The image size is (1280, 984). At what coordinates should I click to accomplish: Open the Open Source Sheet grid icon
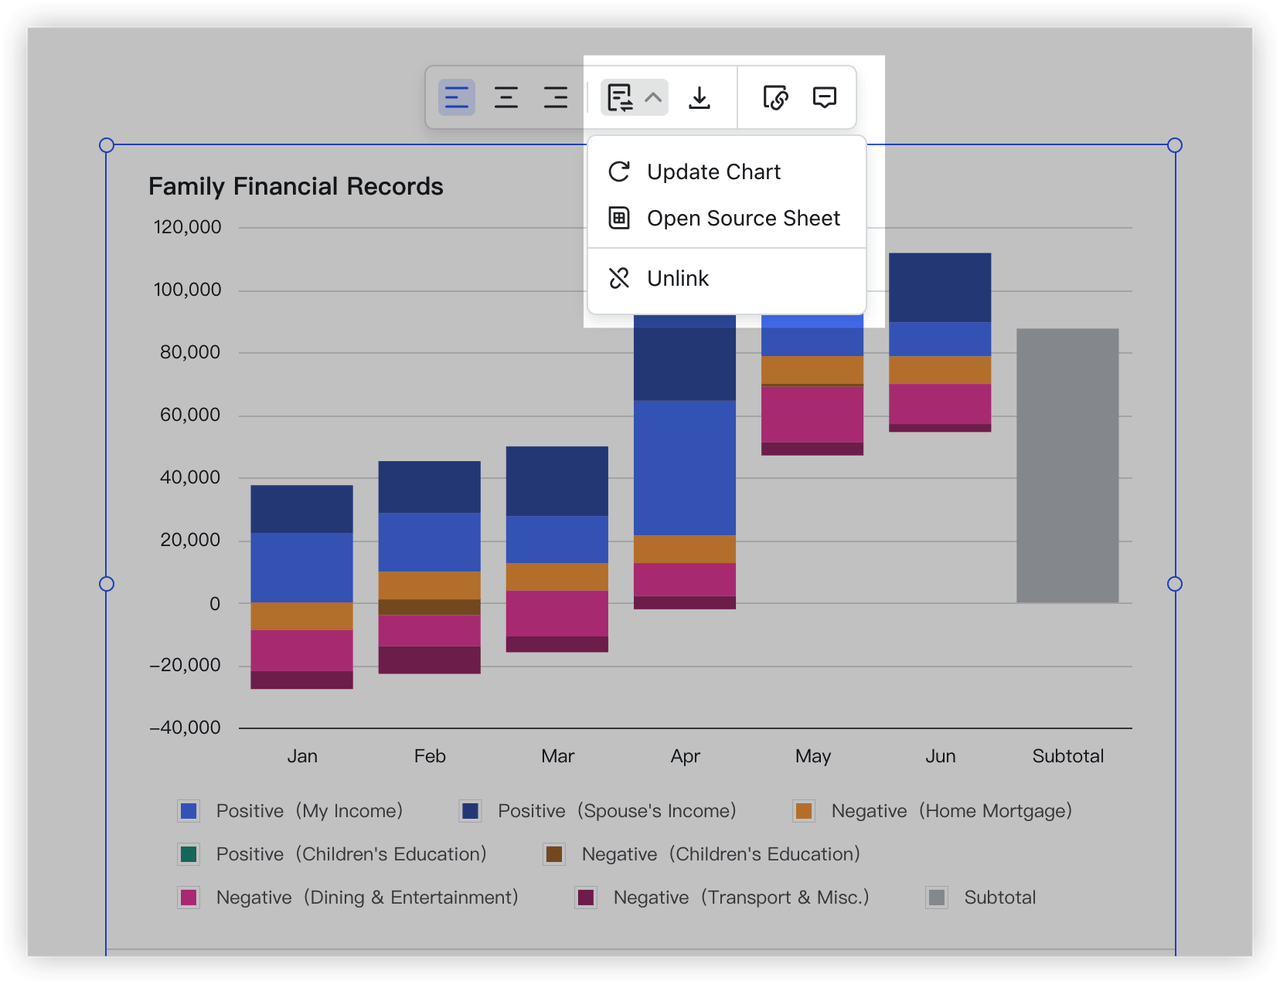(619, 218)
